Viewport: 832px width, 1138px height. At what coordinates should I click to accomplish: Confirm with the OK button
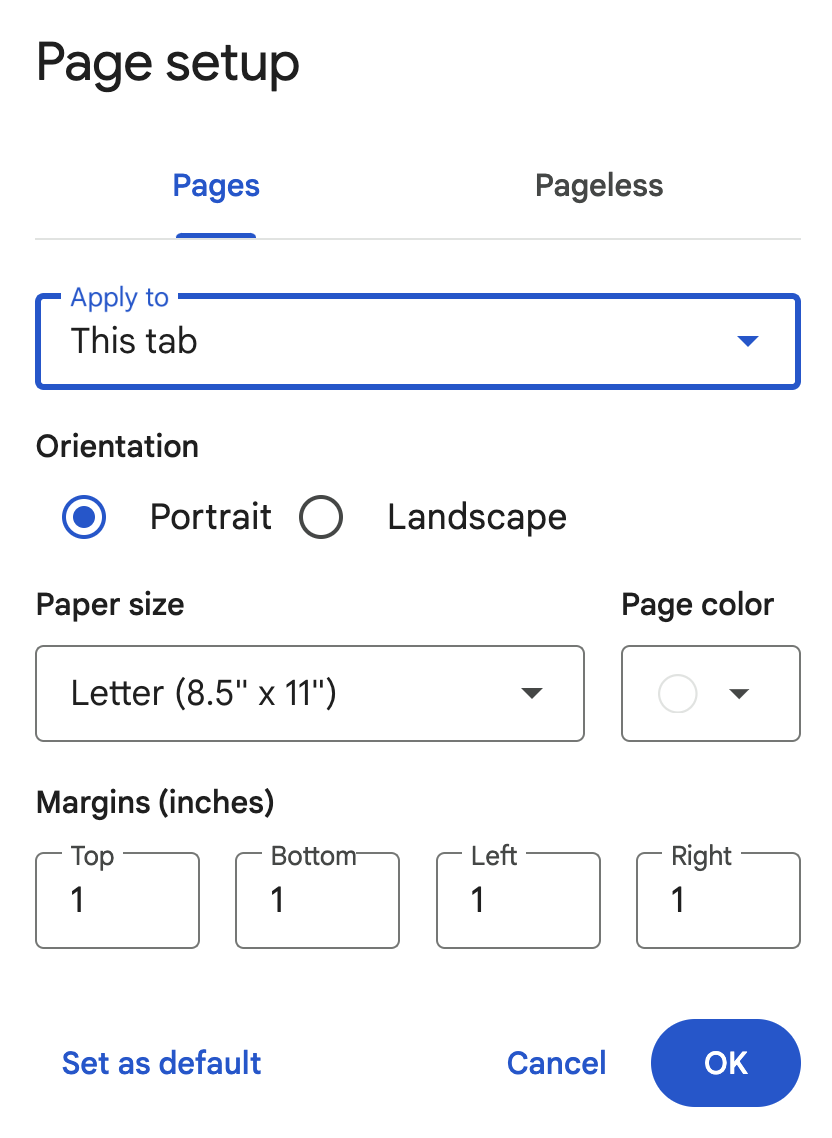click(725, 1063)
